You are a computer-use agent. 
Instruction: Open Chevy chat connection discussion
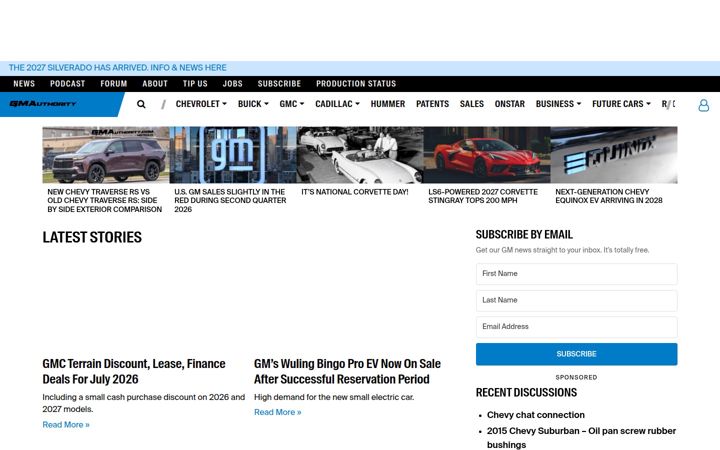[535, 415]
